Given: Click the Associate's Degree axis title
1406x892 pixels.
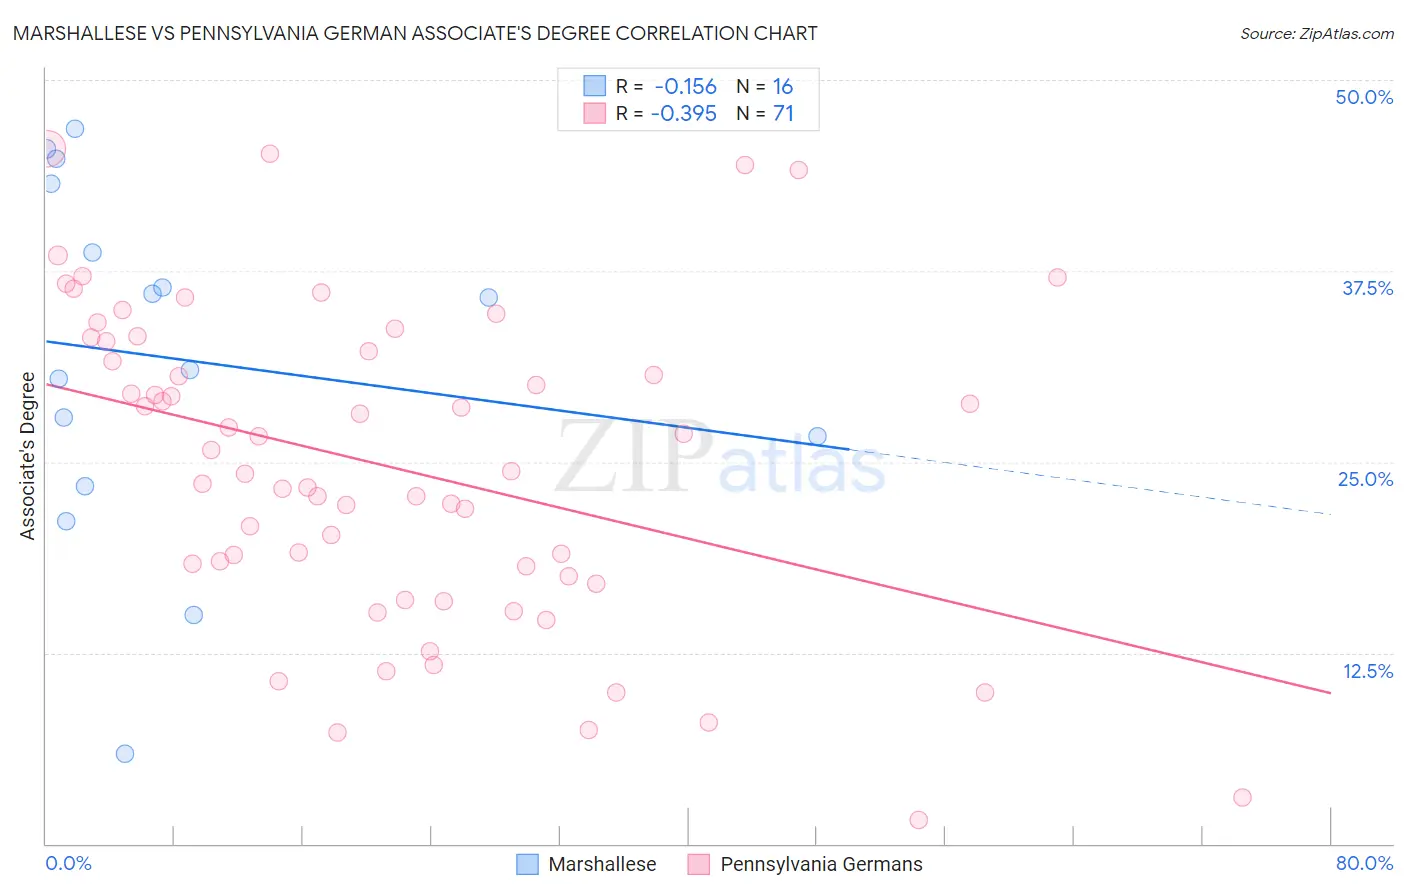Looking at the screenshot, I should point(28,456).
